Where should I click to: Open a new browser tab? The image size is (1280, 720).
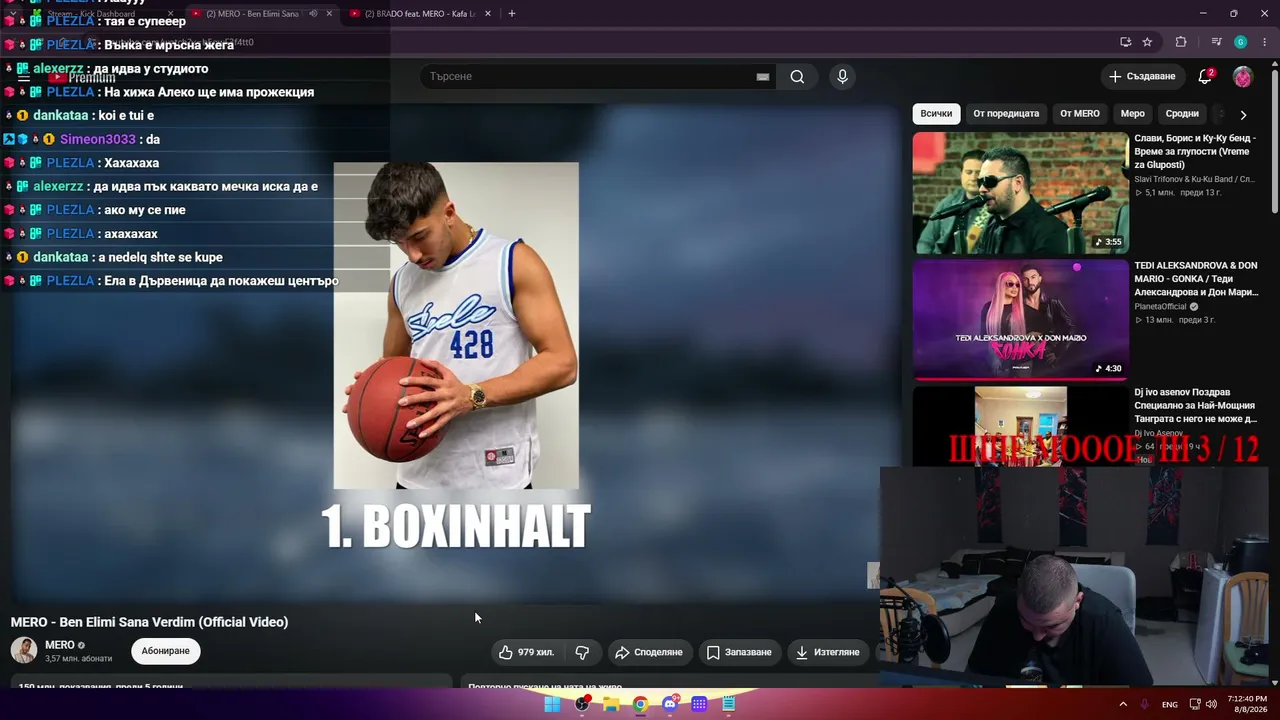[512, 14]
